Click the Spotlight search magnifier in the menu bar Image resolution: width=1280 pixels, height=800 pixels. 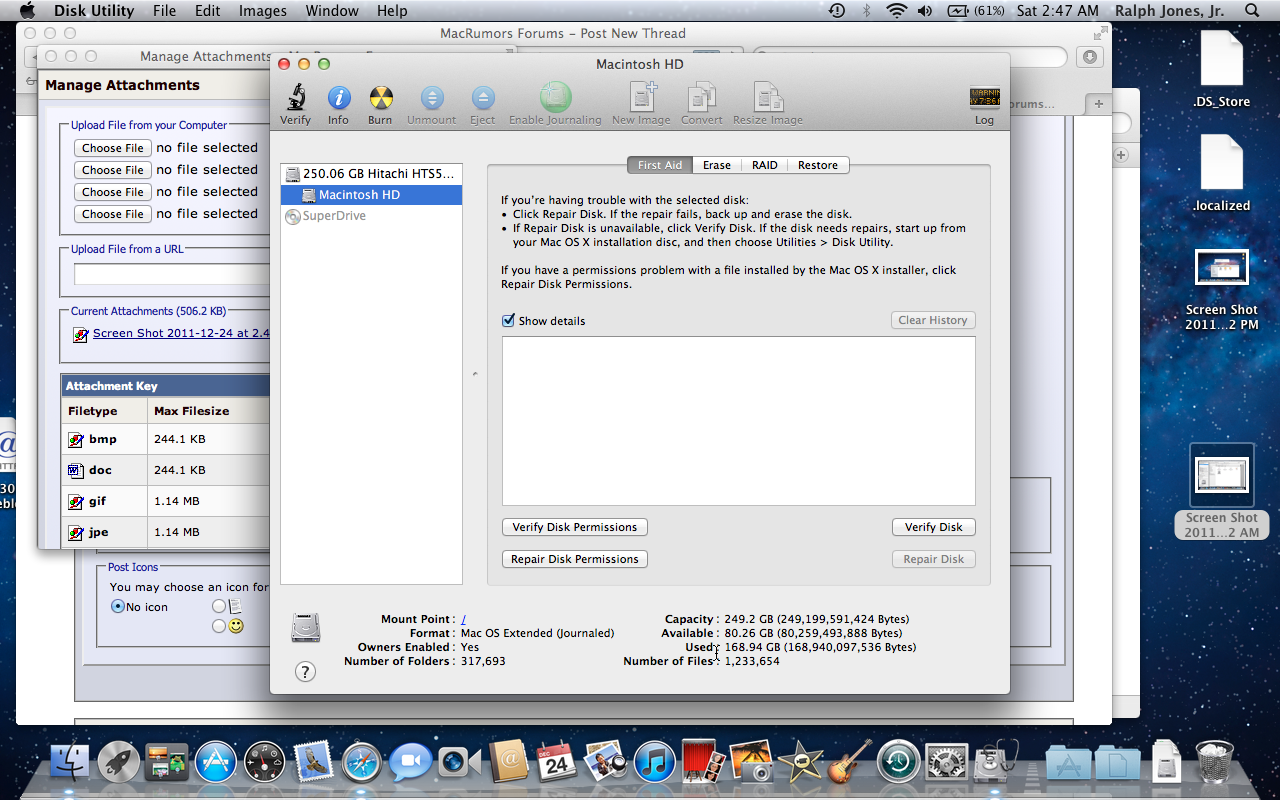point(1253,11)
